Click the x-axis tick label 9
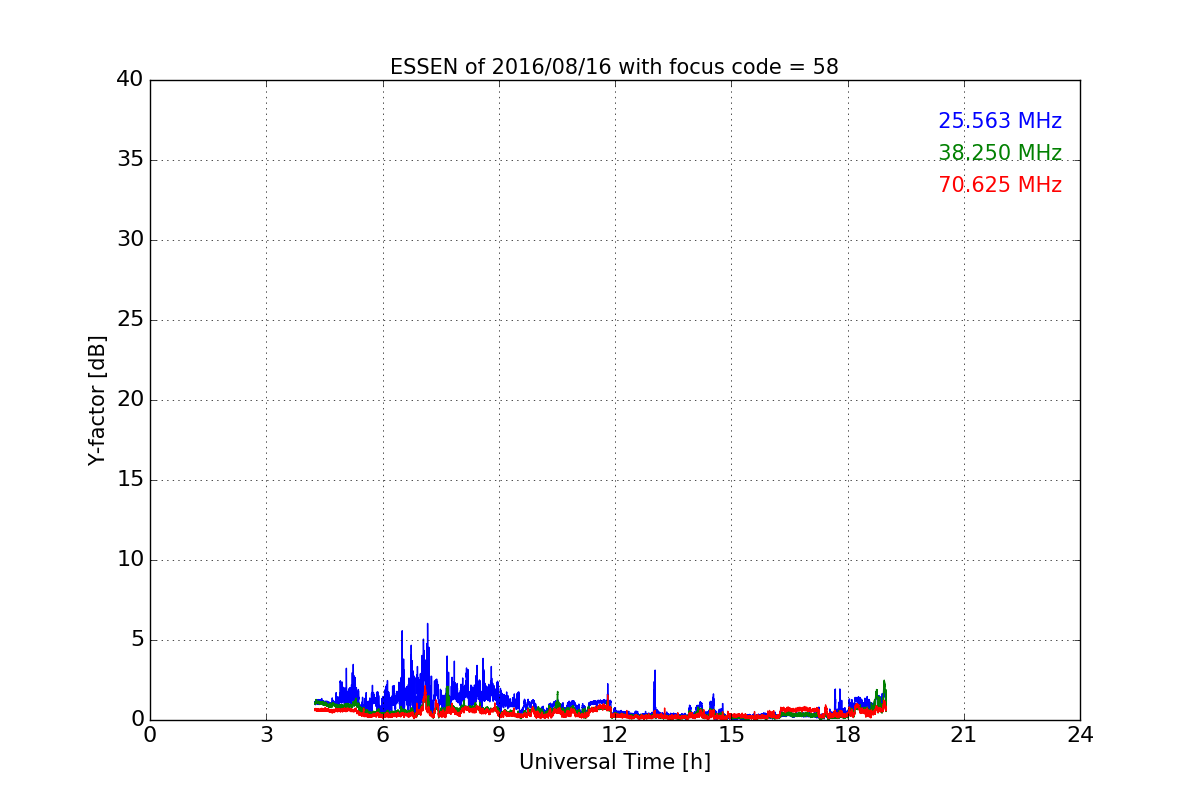The width and height of the screenshot is (1200, 800). click(499, 734)
